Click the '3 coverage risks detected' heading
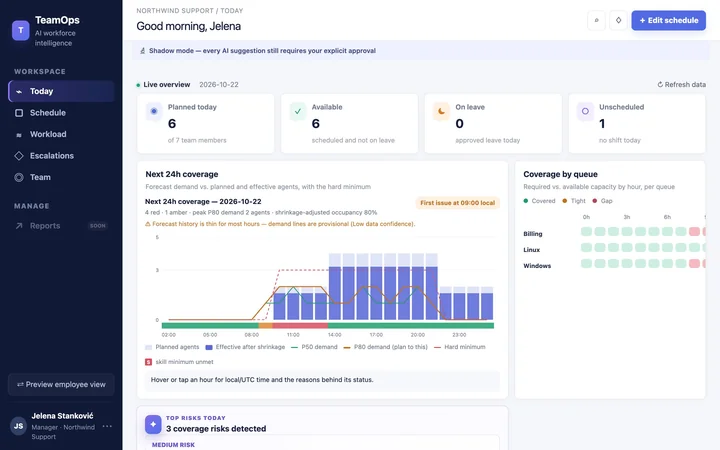 [x=216, y=428]
